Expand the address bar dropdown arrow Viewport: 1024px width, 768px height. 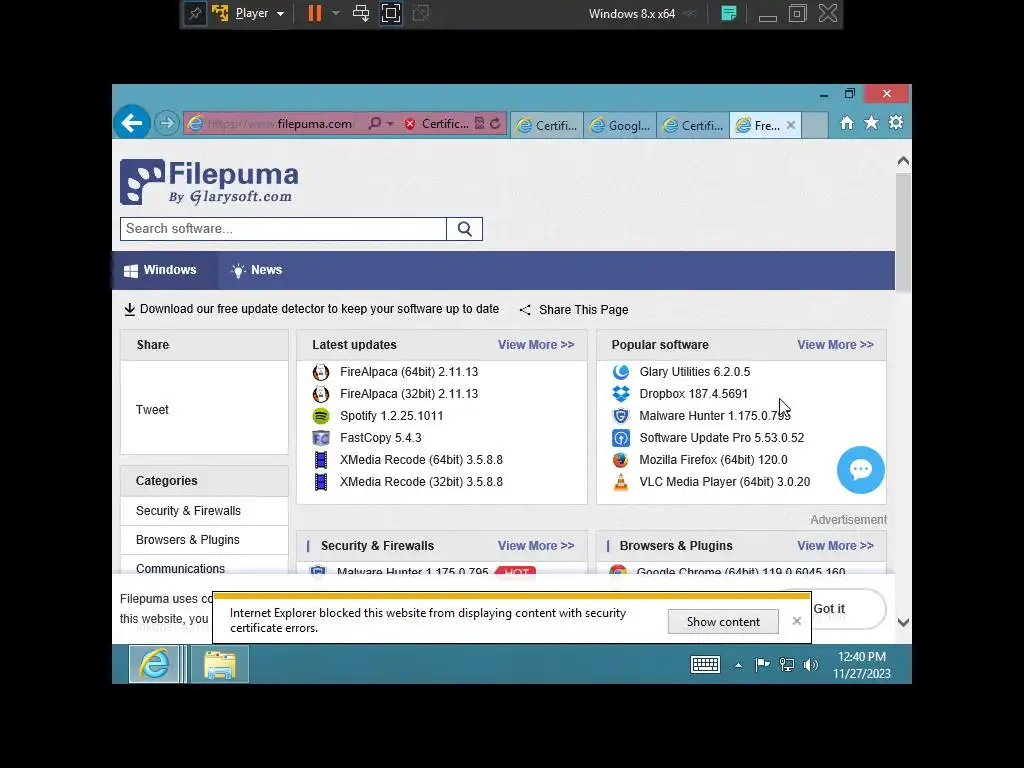391,123
